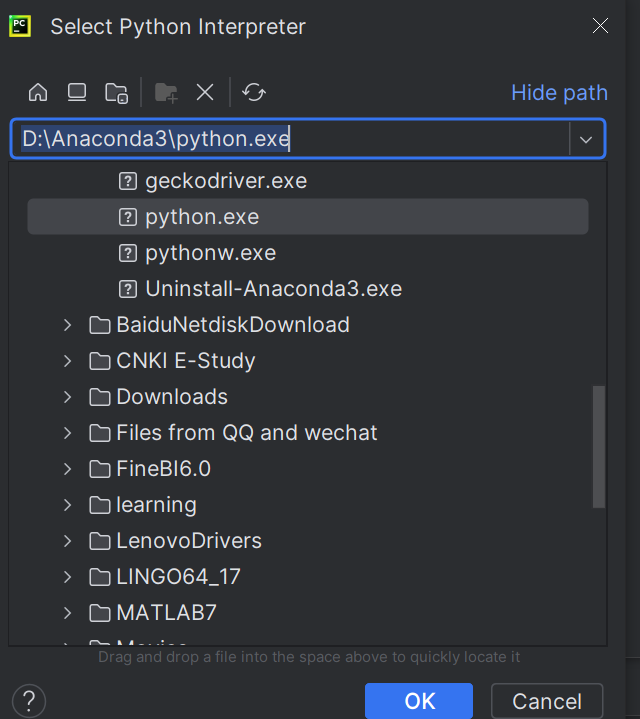
Task: Click the Desktop directory icon
Action: [x=77, y=93]
